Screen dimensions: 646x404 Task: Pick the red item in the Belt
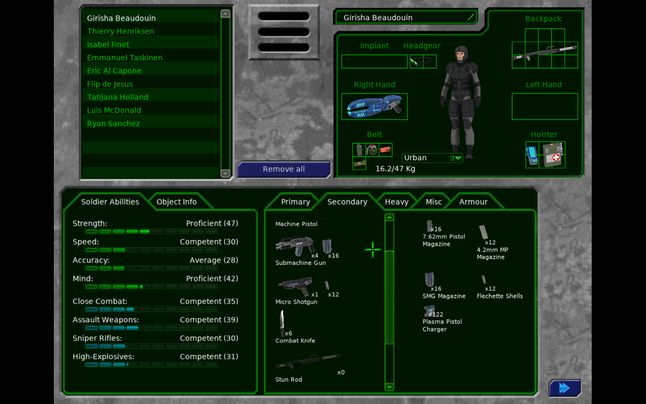386,149
